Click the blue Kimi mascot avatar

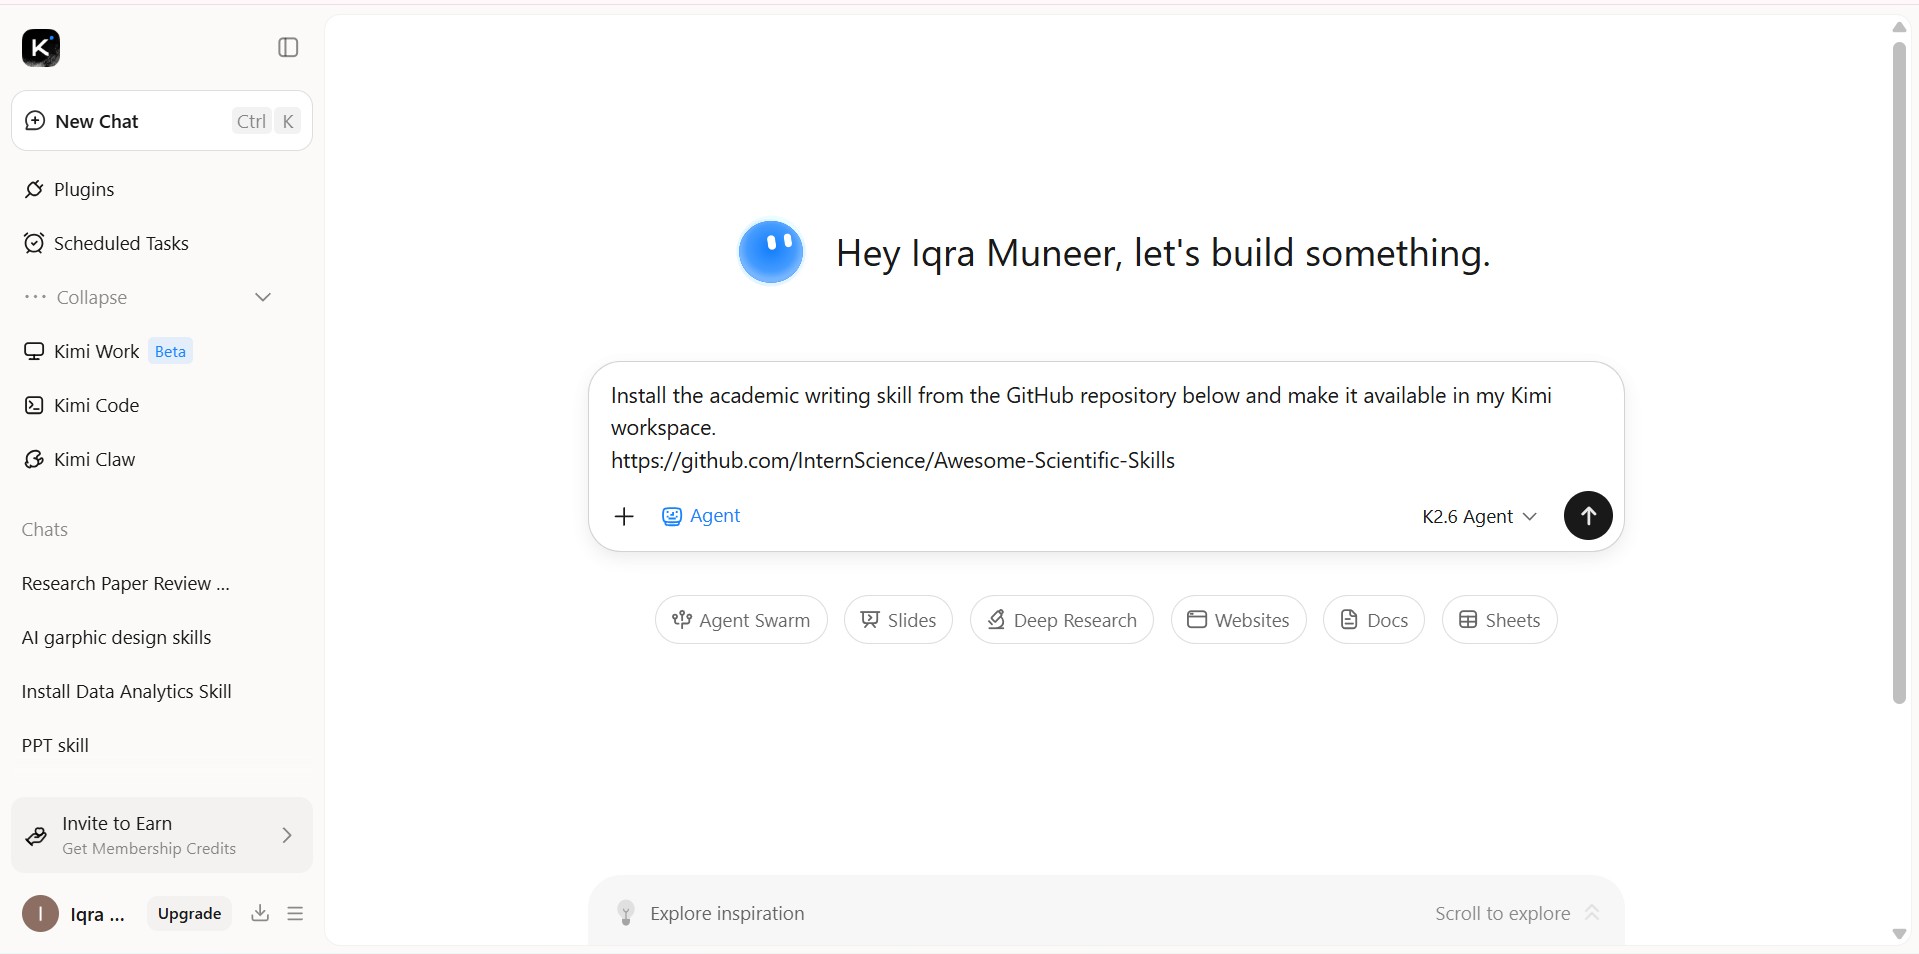coord(770,252)
